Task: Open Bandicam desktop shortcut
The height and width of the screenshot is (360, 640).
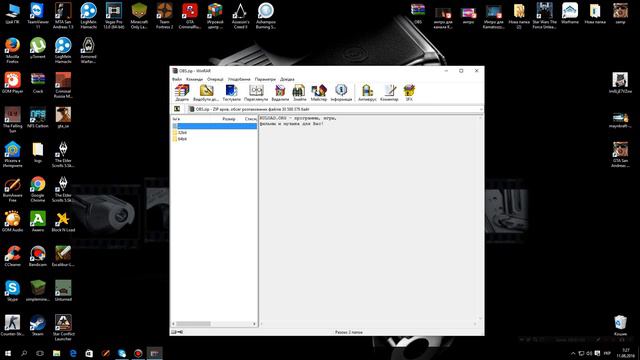Action: coord(38,256)
